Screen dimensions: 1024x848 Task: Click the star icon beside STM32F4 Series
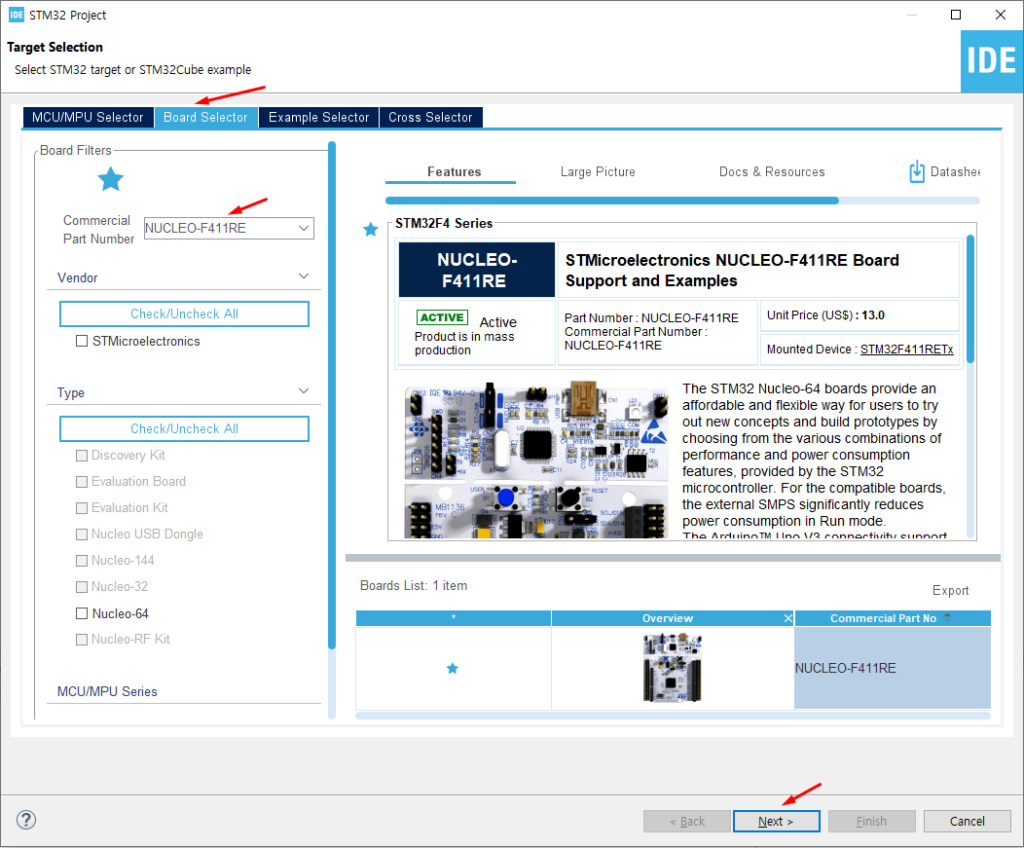(371, 230)
